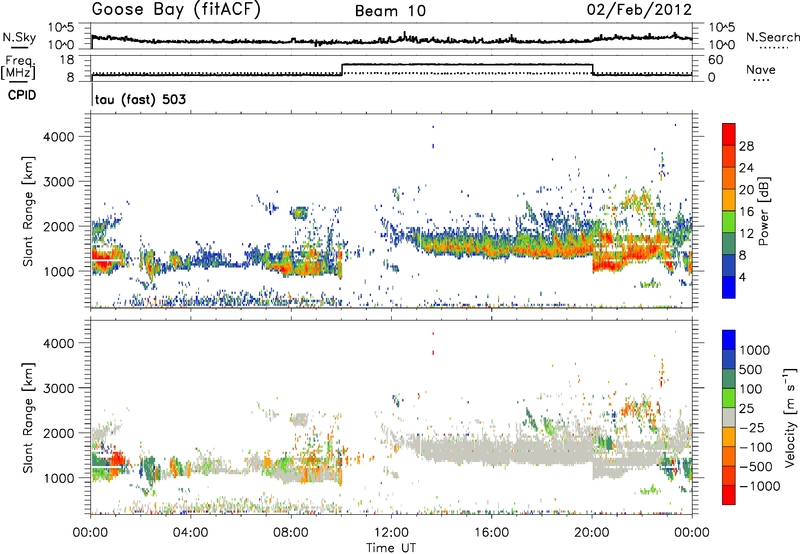Click the 'N.Sky' legend label
The image size is (800, 554).
(19, 37)
